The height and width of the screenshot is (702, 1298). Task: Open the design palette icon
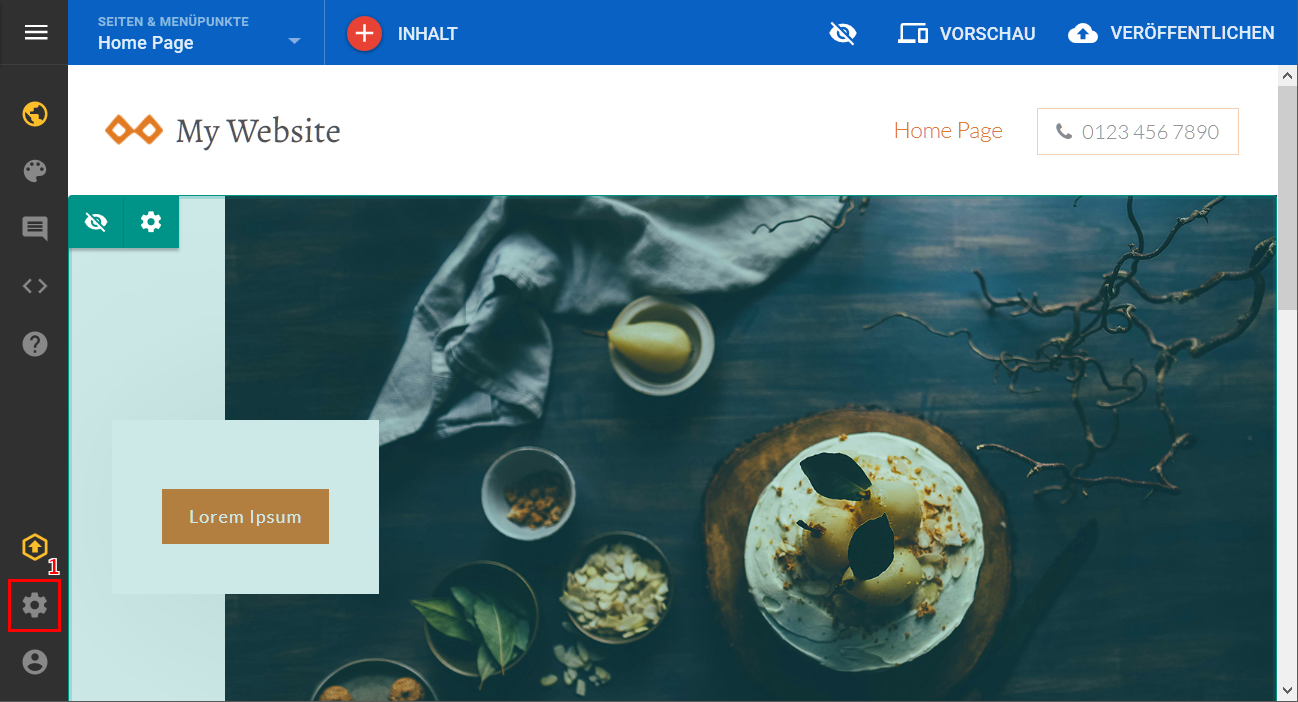pyautogui.click(x=35, y=171)
